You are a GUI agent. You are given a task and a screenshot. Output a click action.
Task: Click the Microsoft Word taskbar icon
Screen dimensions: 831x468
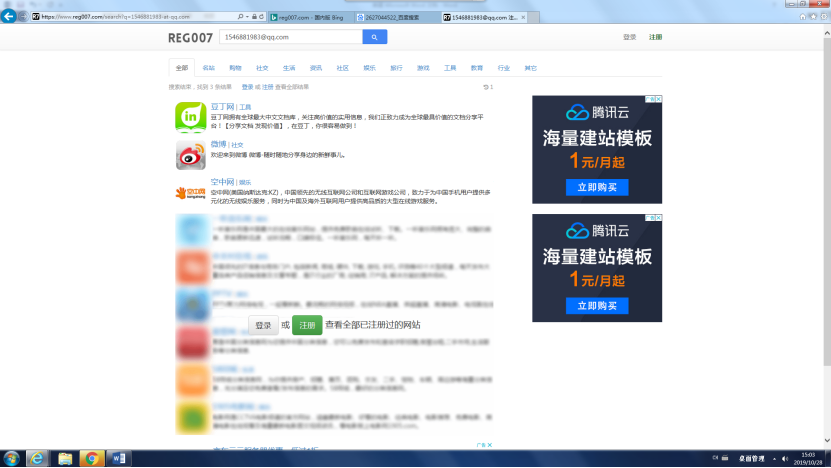119,458
